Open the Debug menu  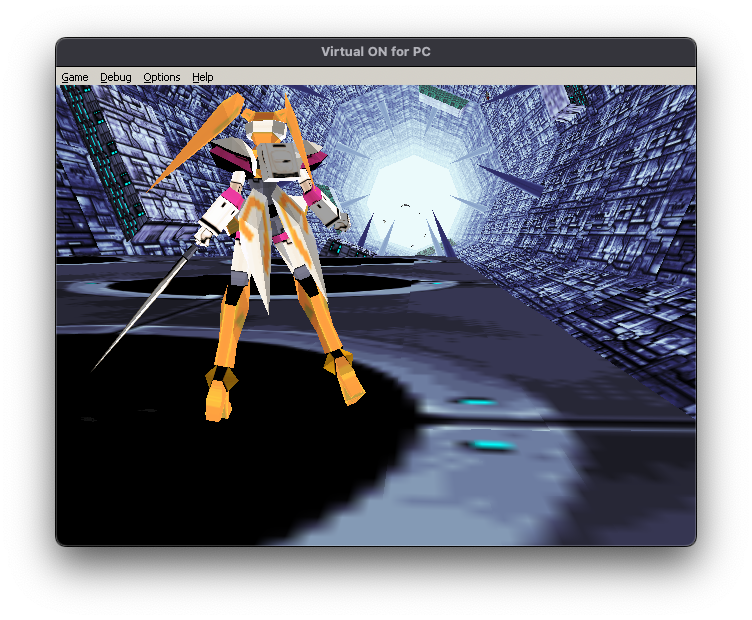click(x=116, y=77)
